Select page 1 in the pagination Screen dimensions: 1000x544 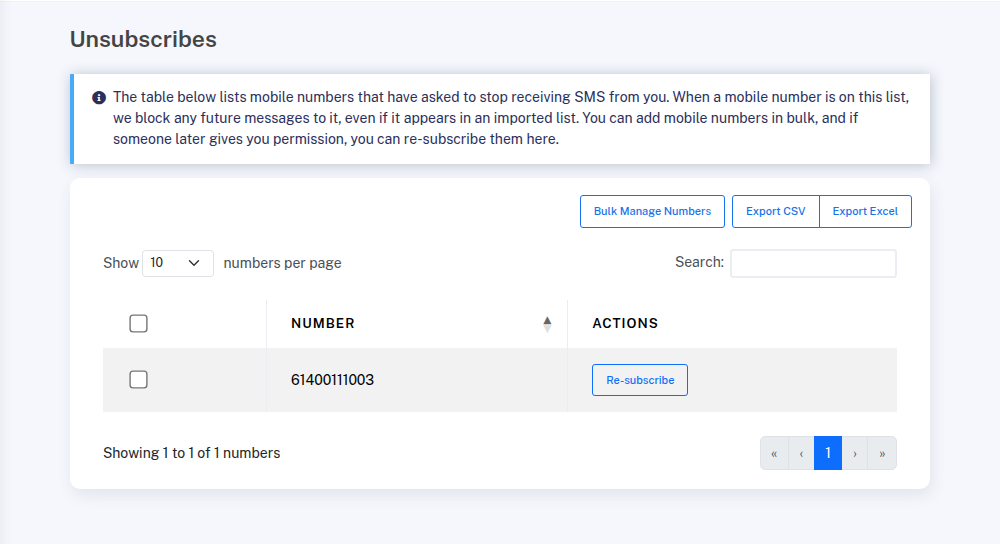[x=828, y=453]
